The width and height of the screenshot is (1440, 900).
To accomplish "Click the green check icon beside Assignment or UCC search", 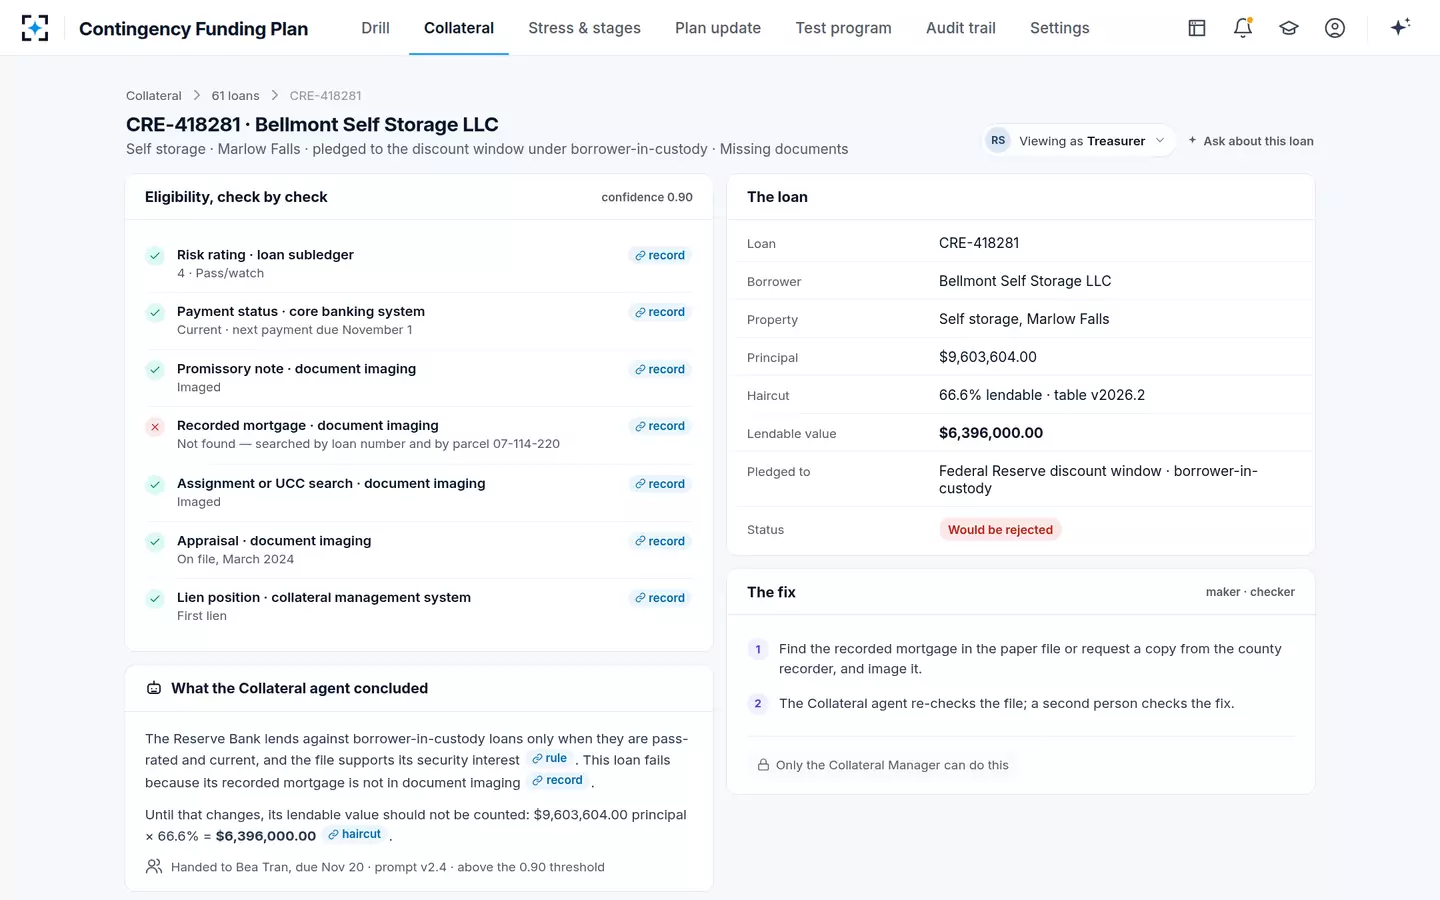I will (155, 485).
